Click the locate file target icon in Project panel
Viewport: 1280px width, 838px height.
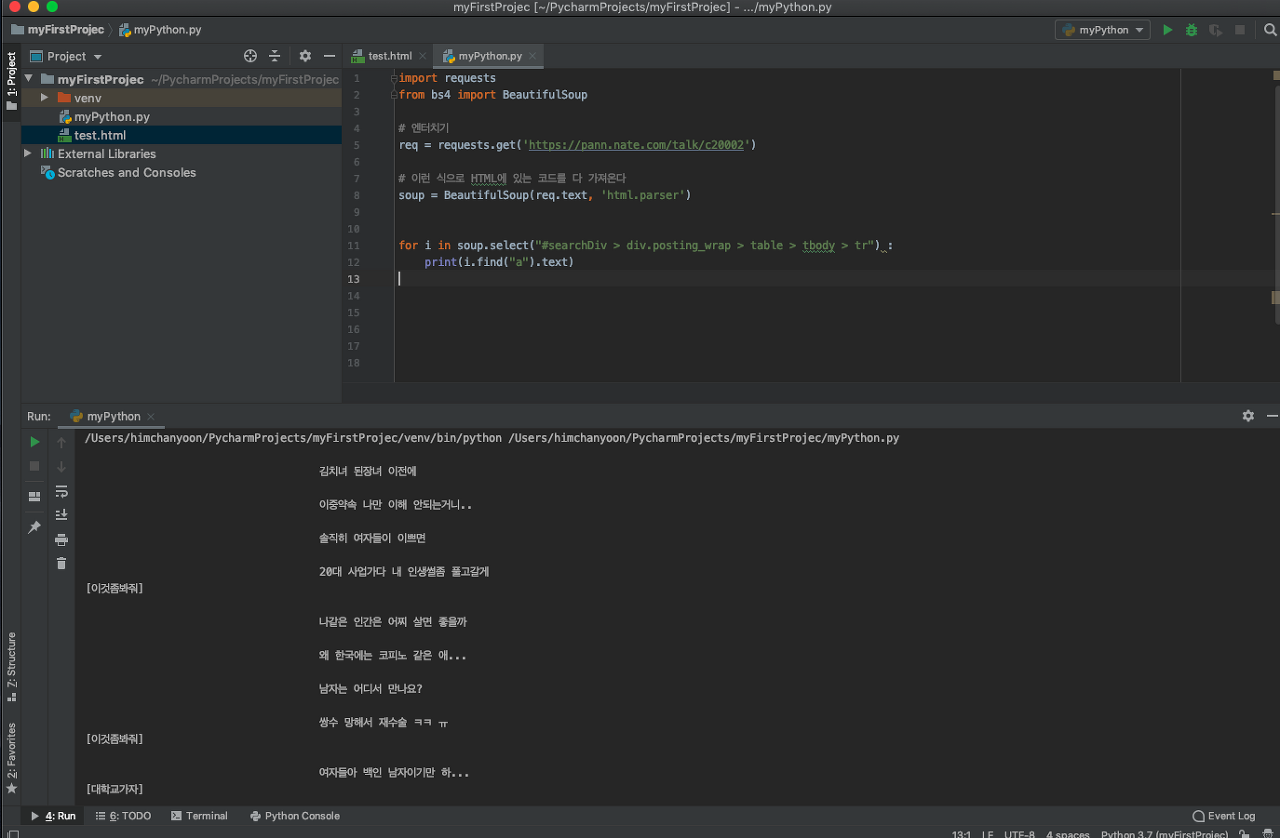click(x=251, y=56)
